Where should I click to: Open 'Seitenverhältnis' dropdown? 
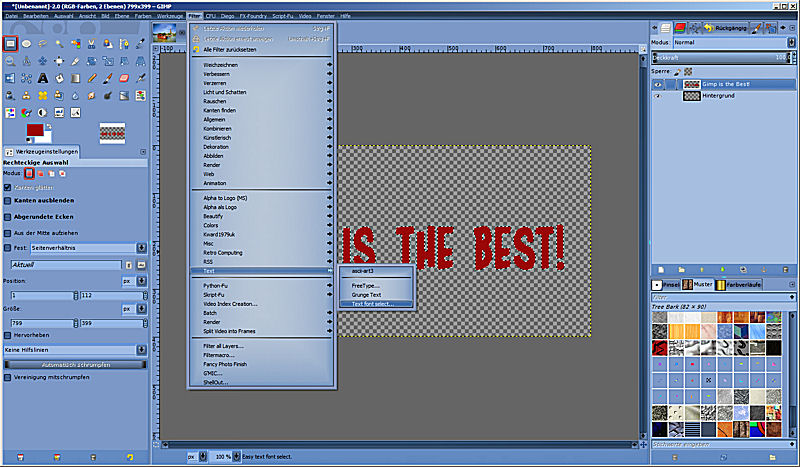[x=89, y=248]
